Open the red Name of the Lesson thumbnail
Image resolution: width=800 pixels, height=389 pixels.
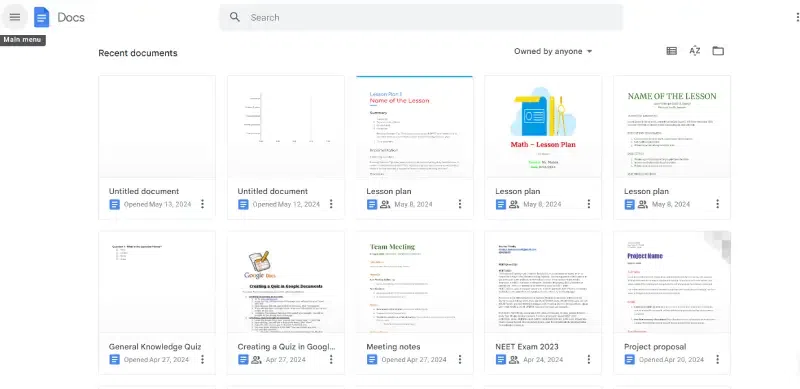pos(415,127)
